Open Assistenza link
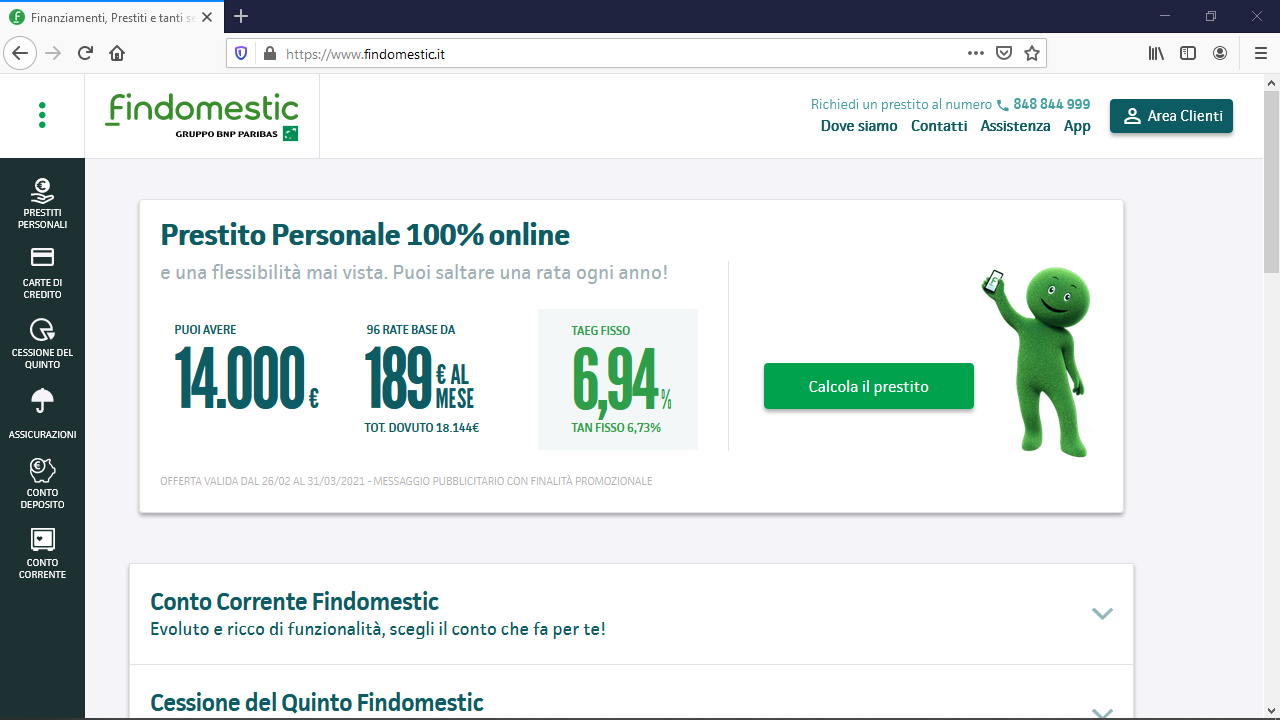Image resolution: width=1280 pixels, height=720 pixels. pos(1015,126)
